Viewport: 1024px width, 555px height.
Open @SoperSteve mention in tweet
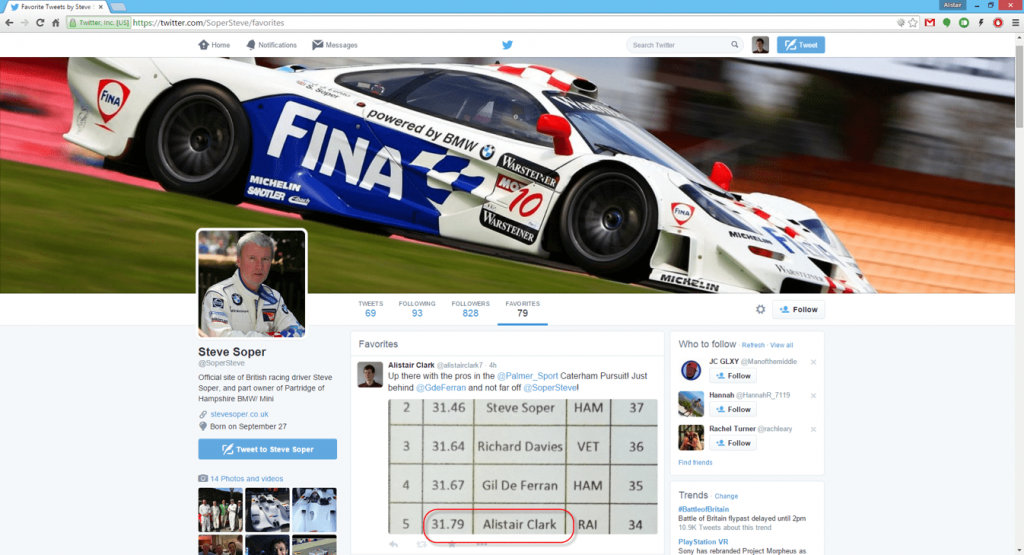tap(550, 388)
